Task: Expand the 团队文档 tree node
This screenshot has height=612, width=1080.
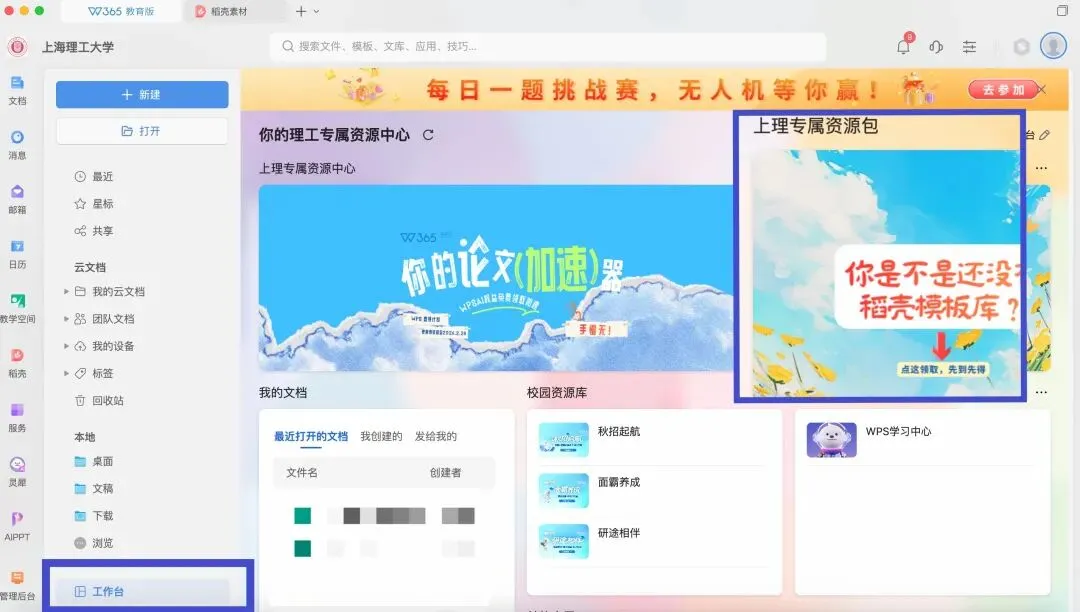Action: [66, 319]
